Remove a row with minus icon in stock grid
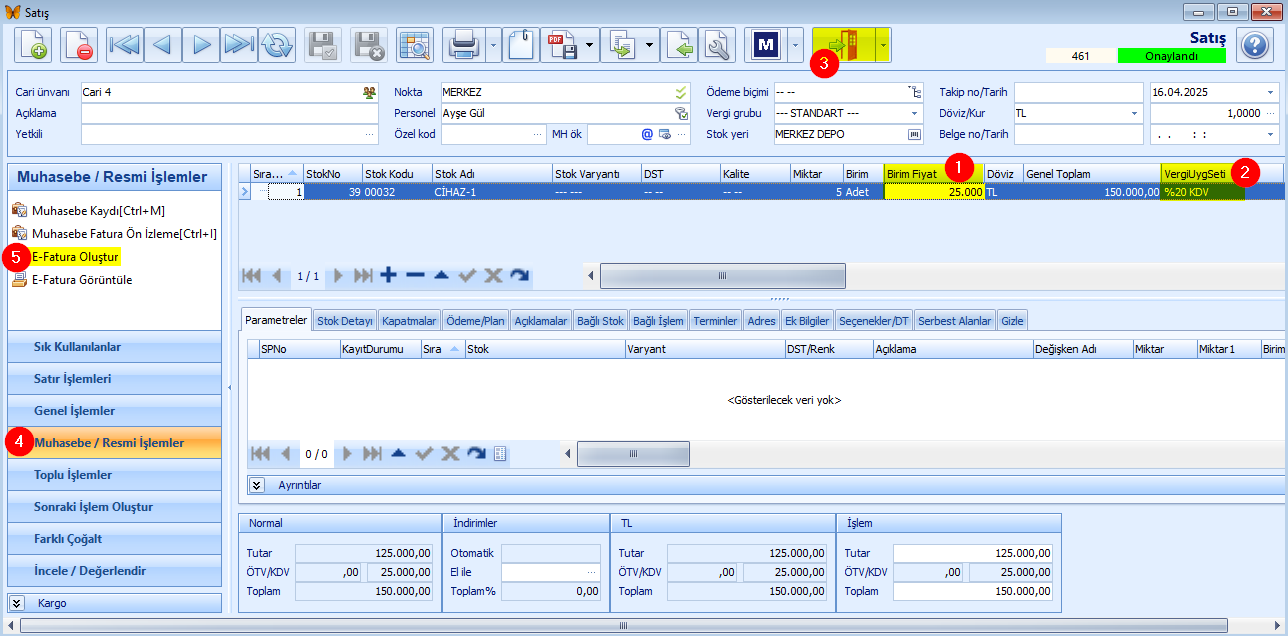The width and height of the screenshot is (1288, 636). [x=415, y=275]
